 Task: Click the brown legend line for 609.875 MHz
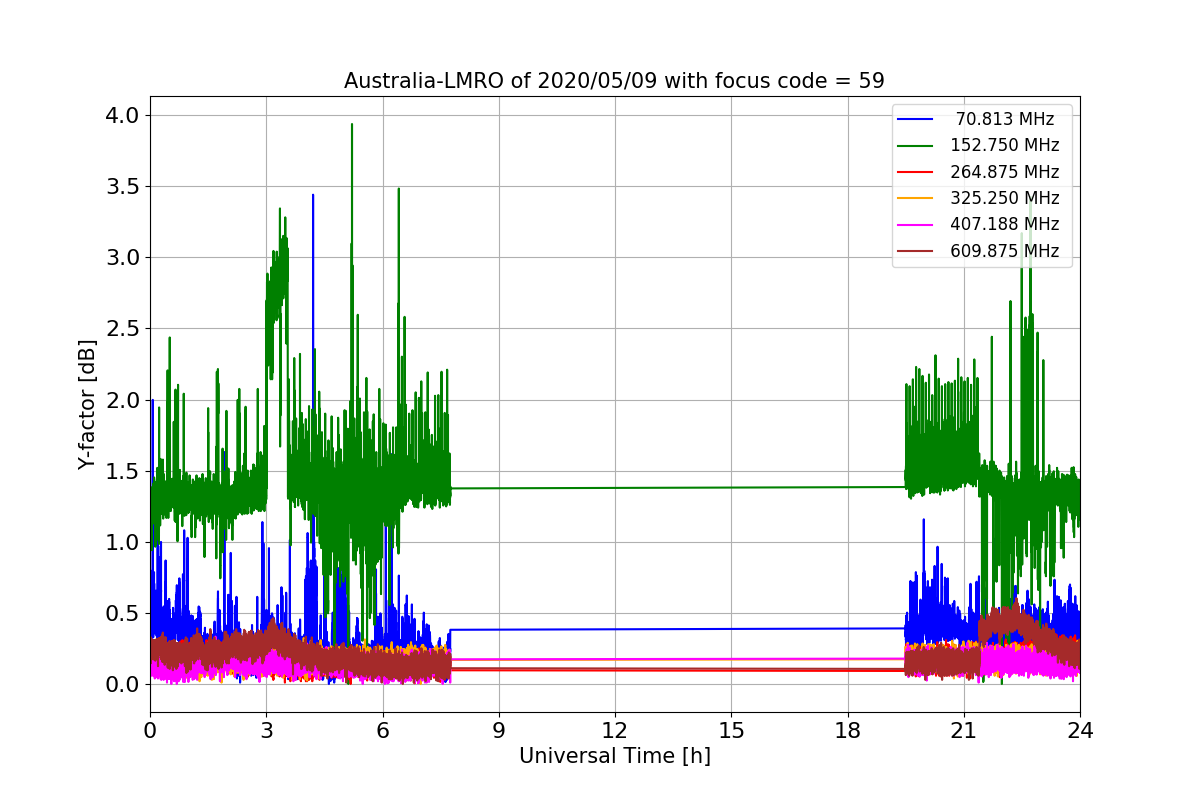[916, 251]
